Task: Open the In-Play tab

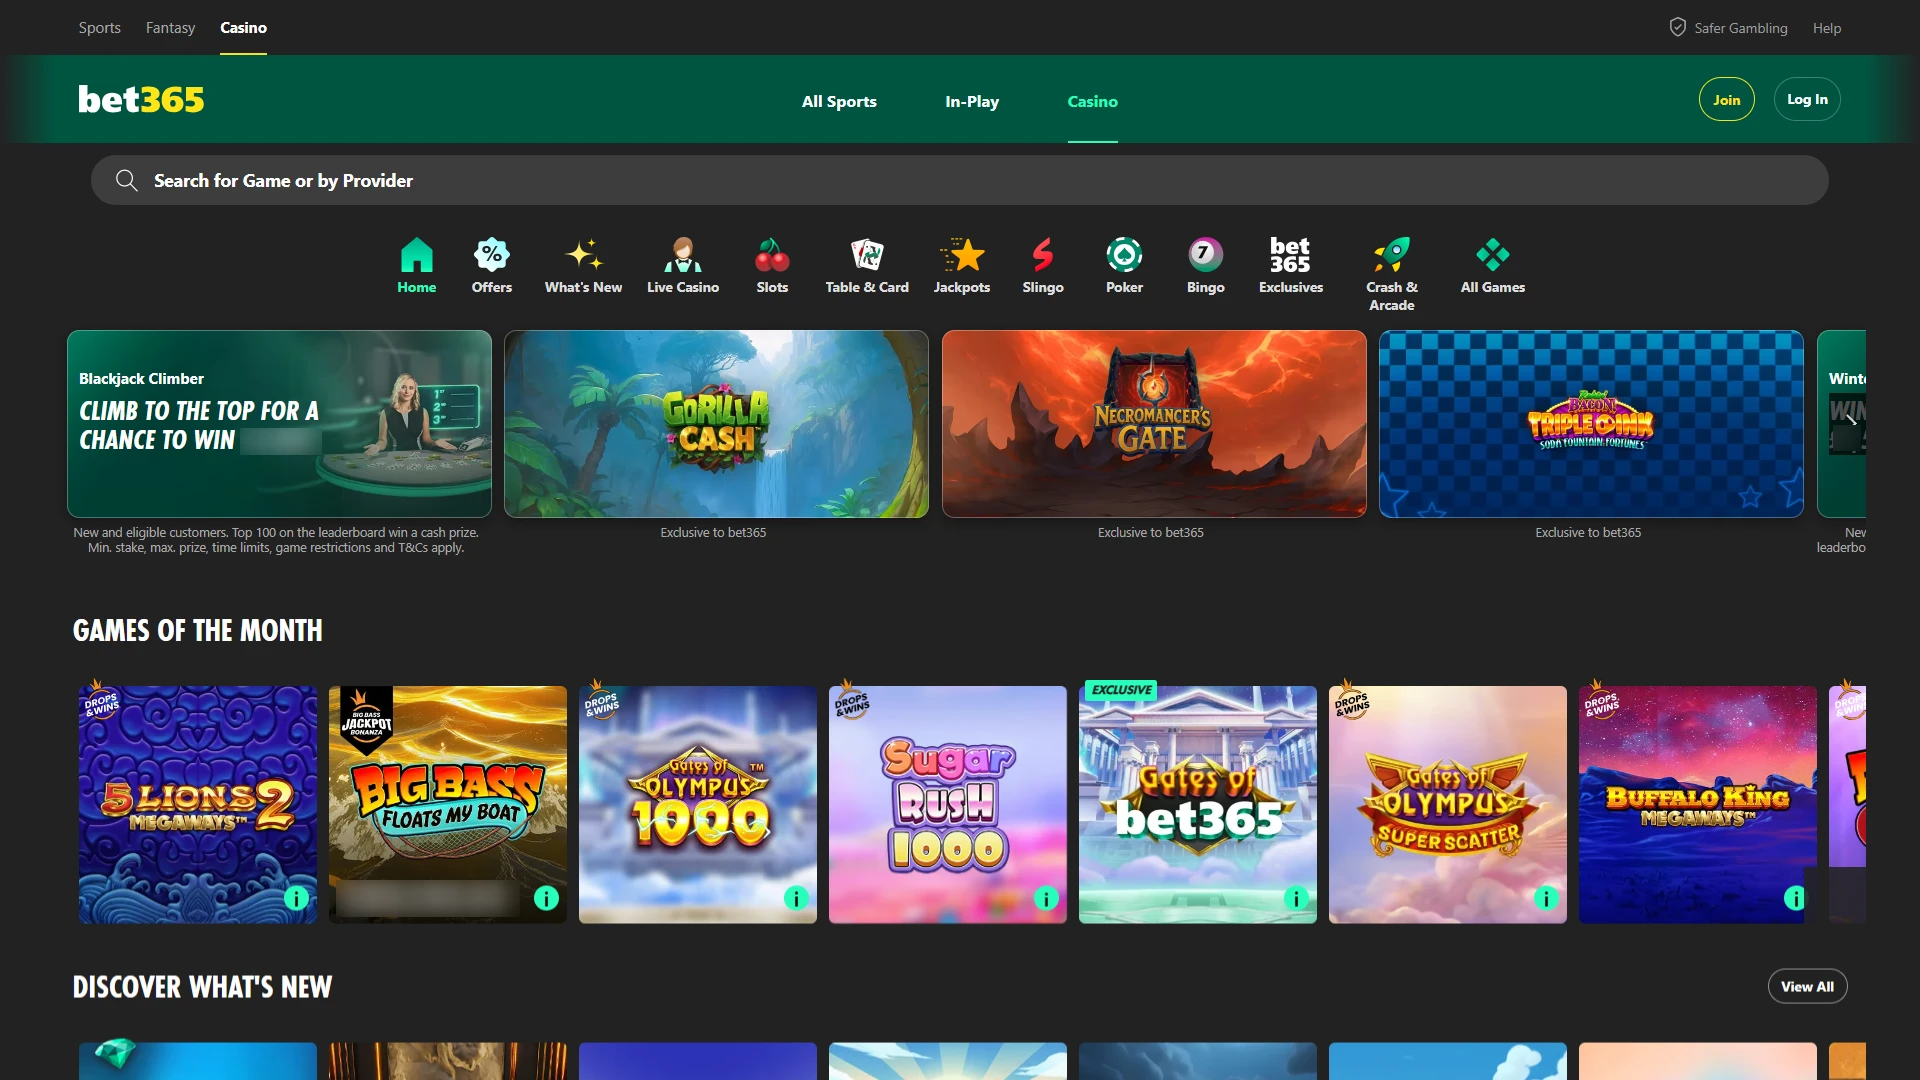Action: 971,101
